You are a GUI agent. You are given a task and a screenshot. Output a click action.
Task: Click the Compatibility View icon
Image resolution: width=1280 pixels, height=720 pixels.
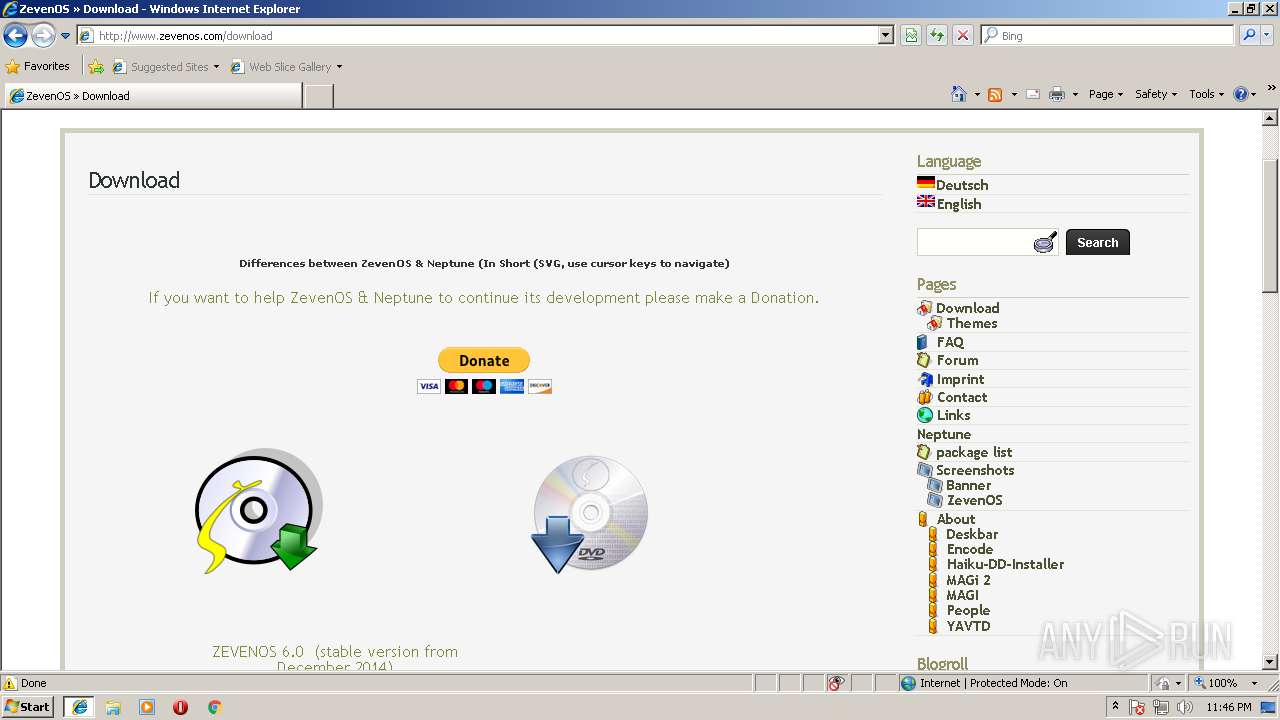911,36
